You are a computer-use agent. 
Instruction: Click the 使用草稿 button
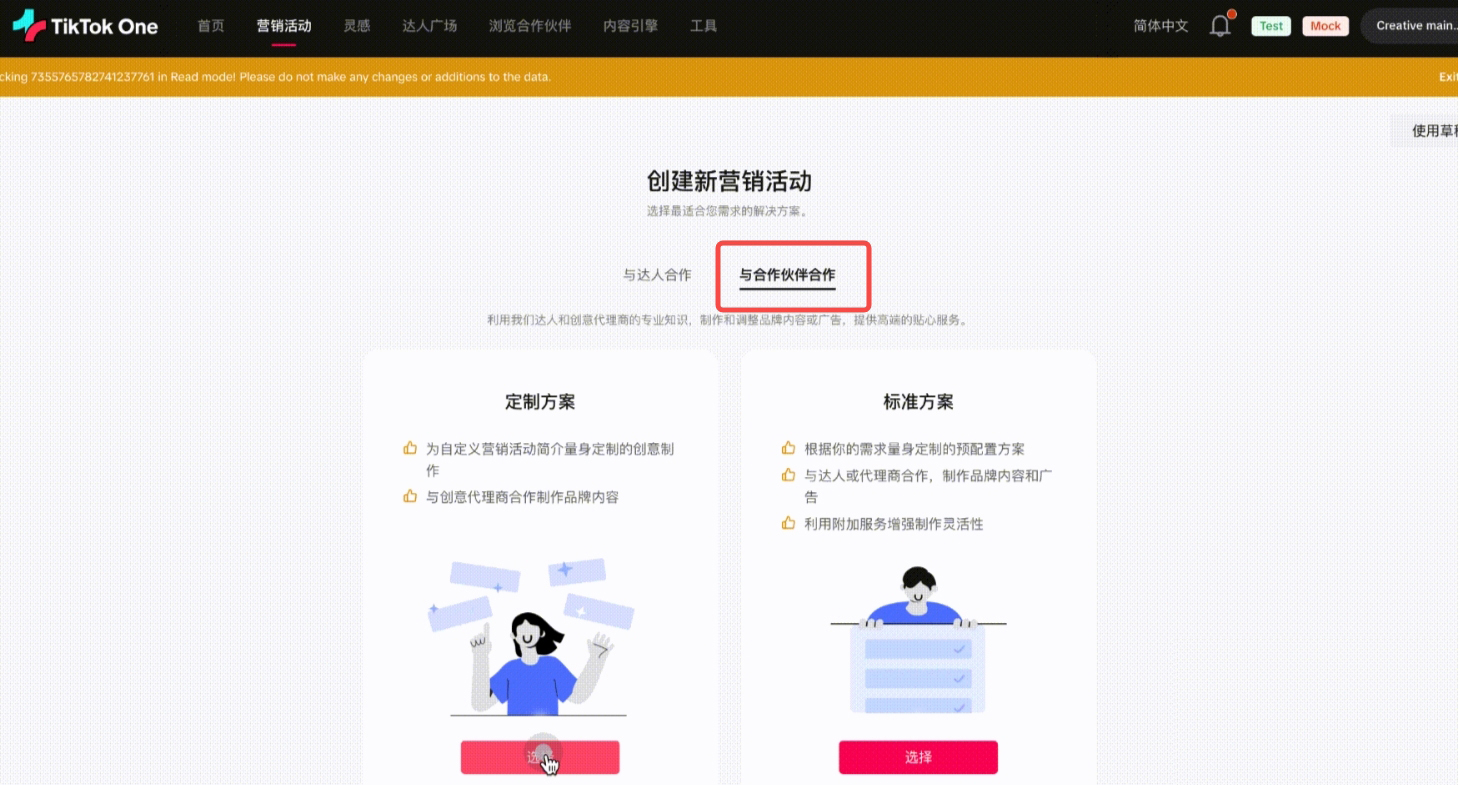pos(1428,131)
